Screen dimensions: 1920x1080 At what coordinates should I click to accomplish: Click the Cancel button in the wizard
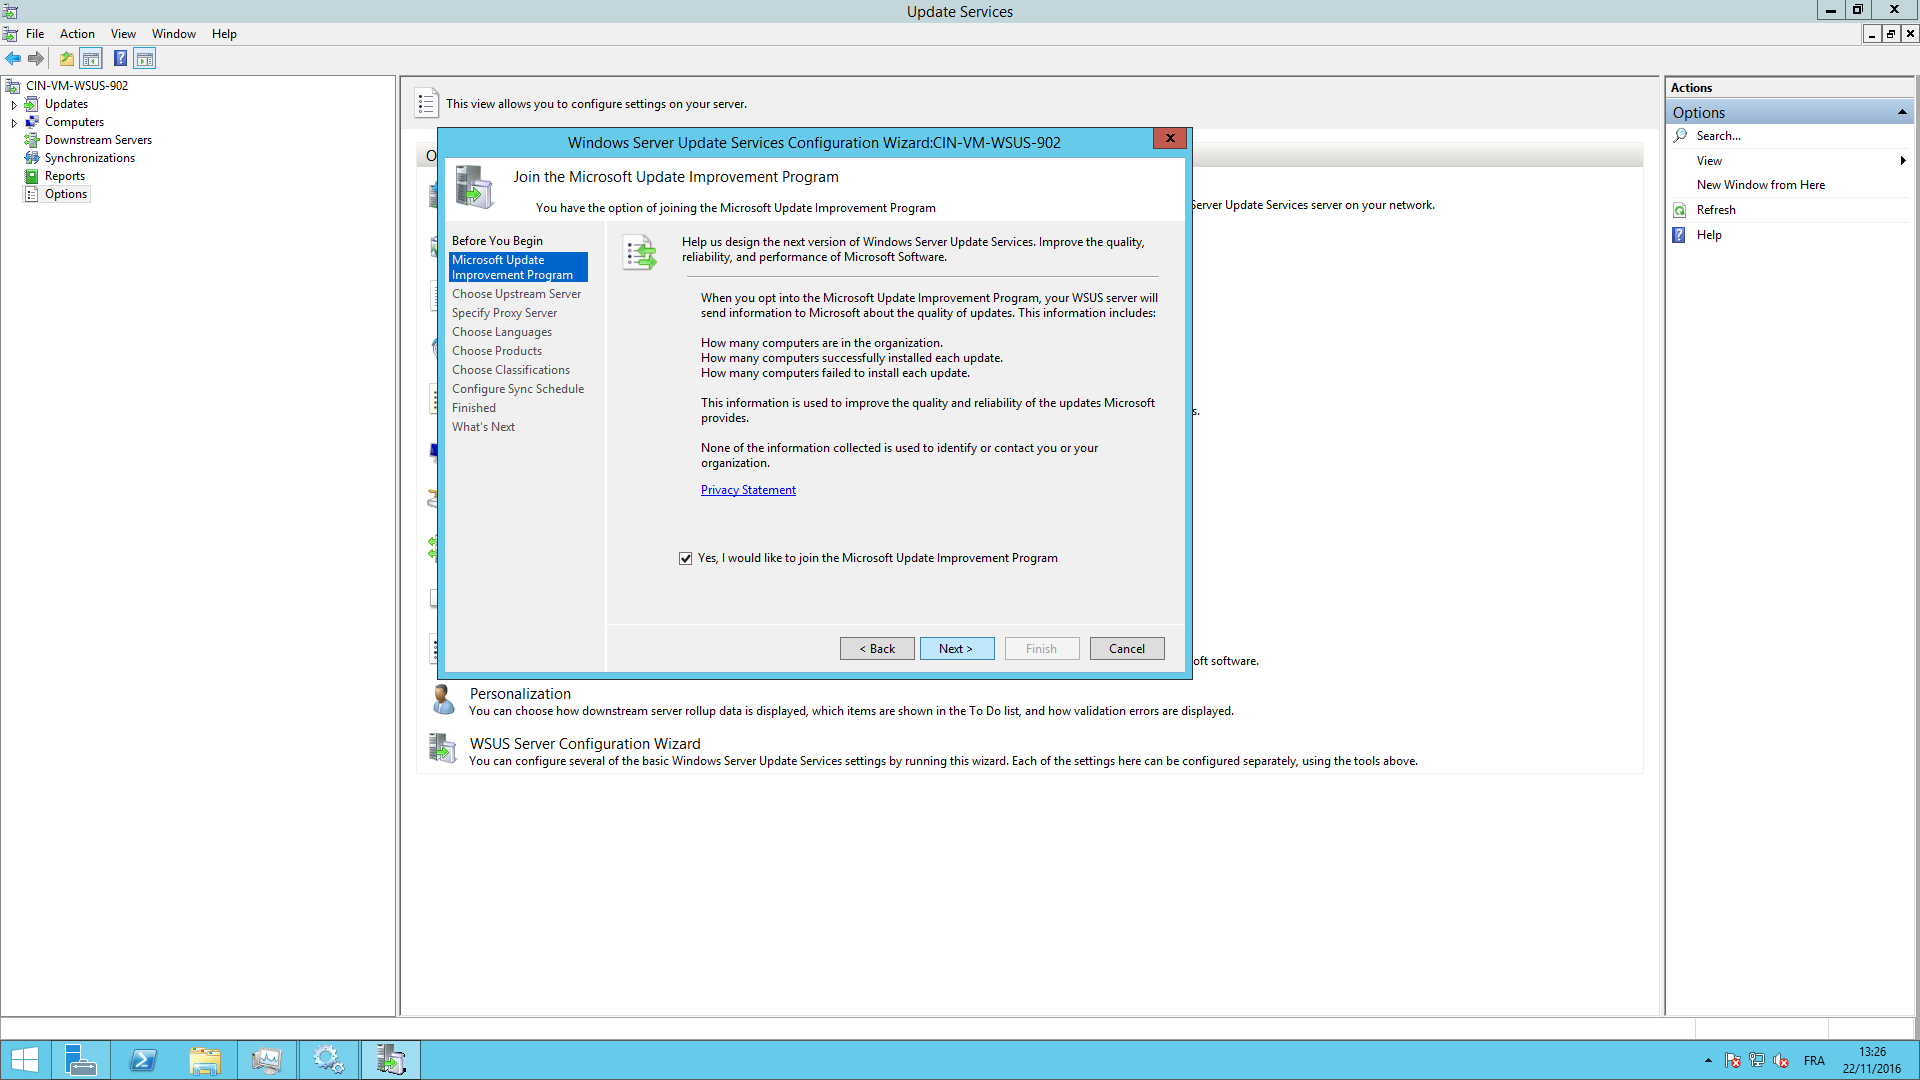point(1127,649)
